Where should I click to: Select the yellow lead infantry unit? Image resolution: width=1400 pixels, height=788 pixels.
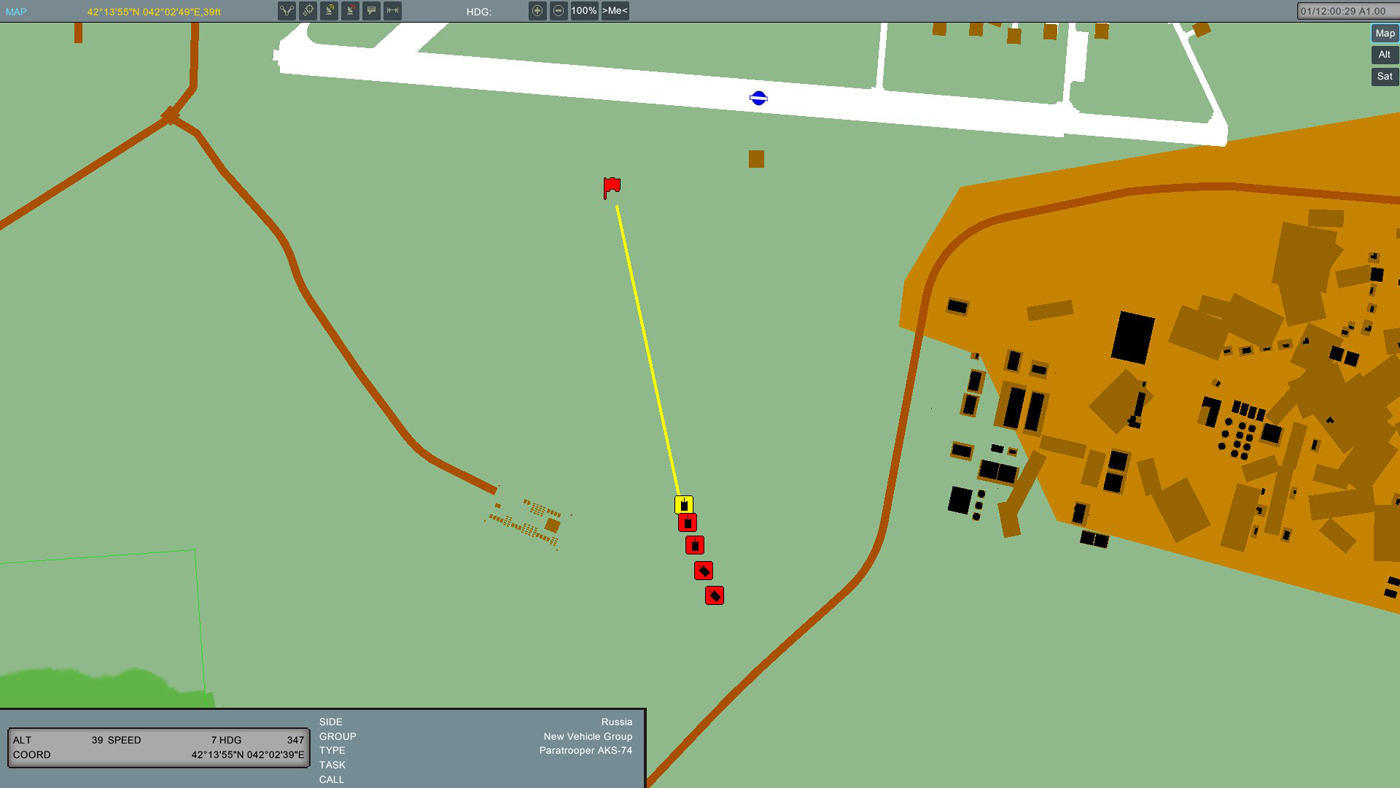point(684,505)
